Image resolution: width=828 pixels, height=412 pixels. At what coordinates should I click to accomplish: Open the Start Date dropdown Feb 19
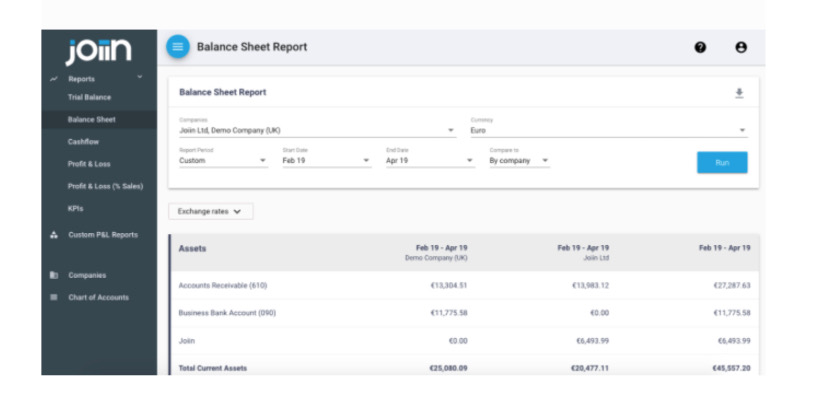pyautogui.click(x=327, y=160)
